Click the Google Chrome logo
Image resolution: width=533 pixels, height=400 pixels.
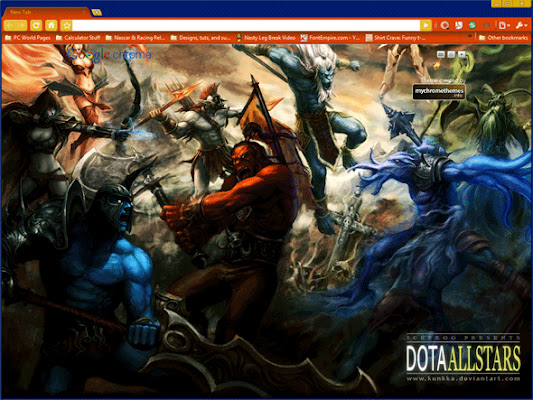(x=109, y=55)
